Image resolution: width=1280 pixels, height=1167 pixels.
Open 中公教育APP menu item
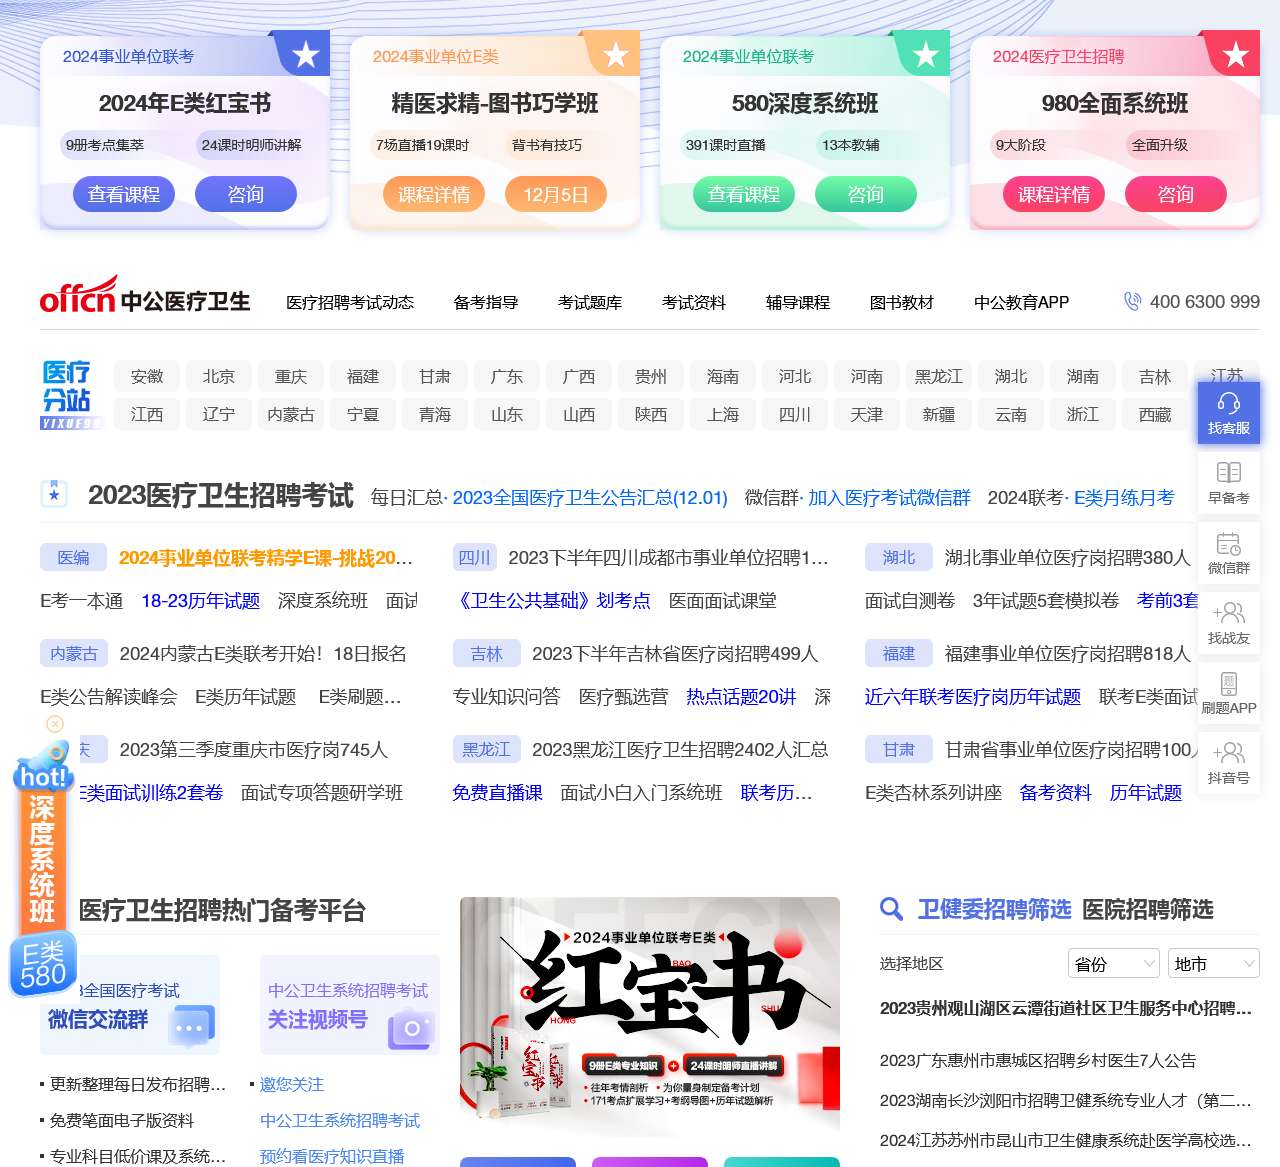(x=1022, y=302)
